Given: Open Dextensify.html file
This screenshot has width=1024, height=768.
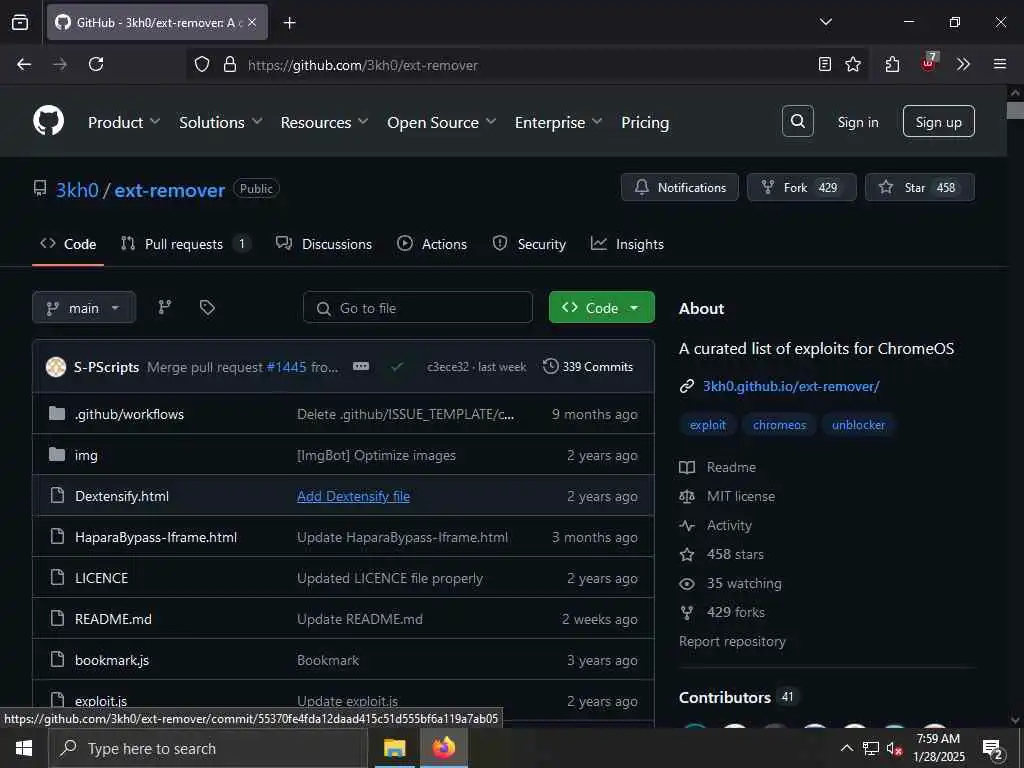Looking at the screenshot, I should 122,496.
